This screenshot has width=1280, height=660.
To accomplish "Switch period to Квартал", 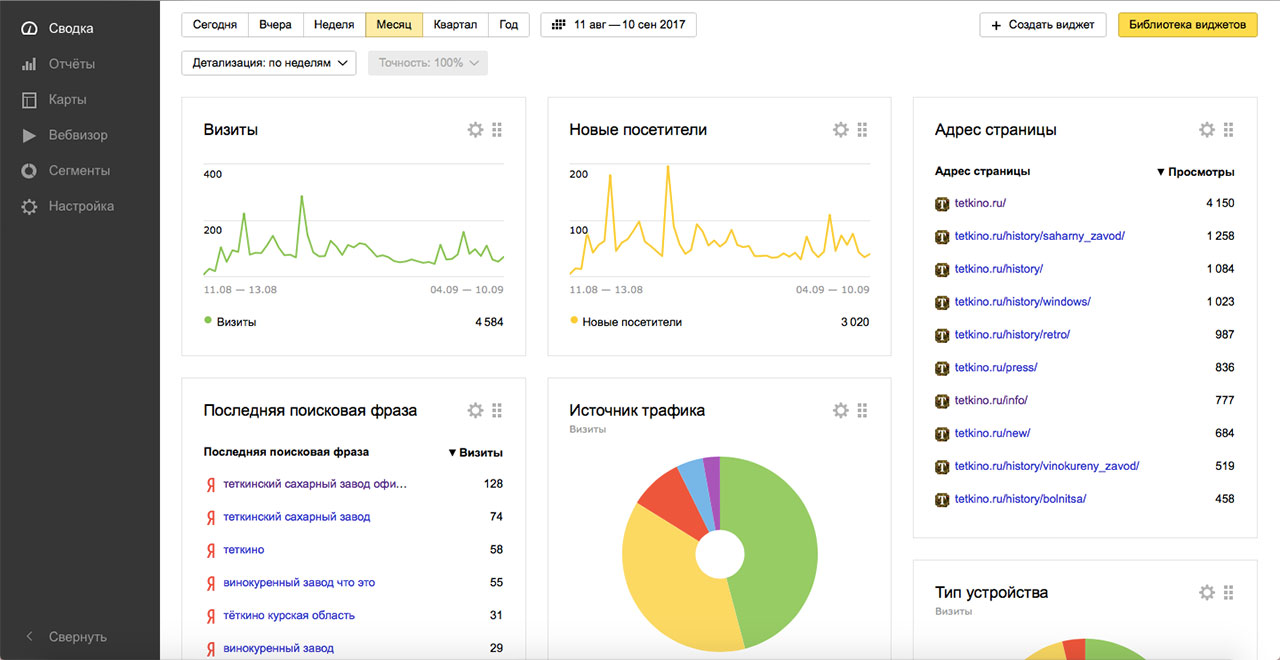I will click(455, 24).
